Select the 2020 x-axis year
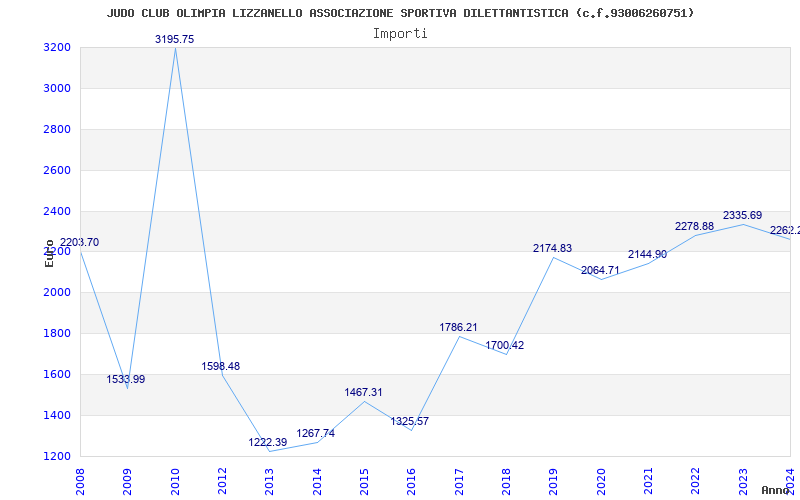 pyautogui.click(x=601, y=482)
